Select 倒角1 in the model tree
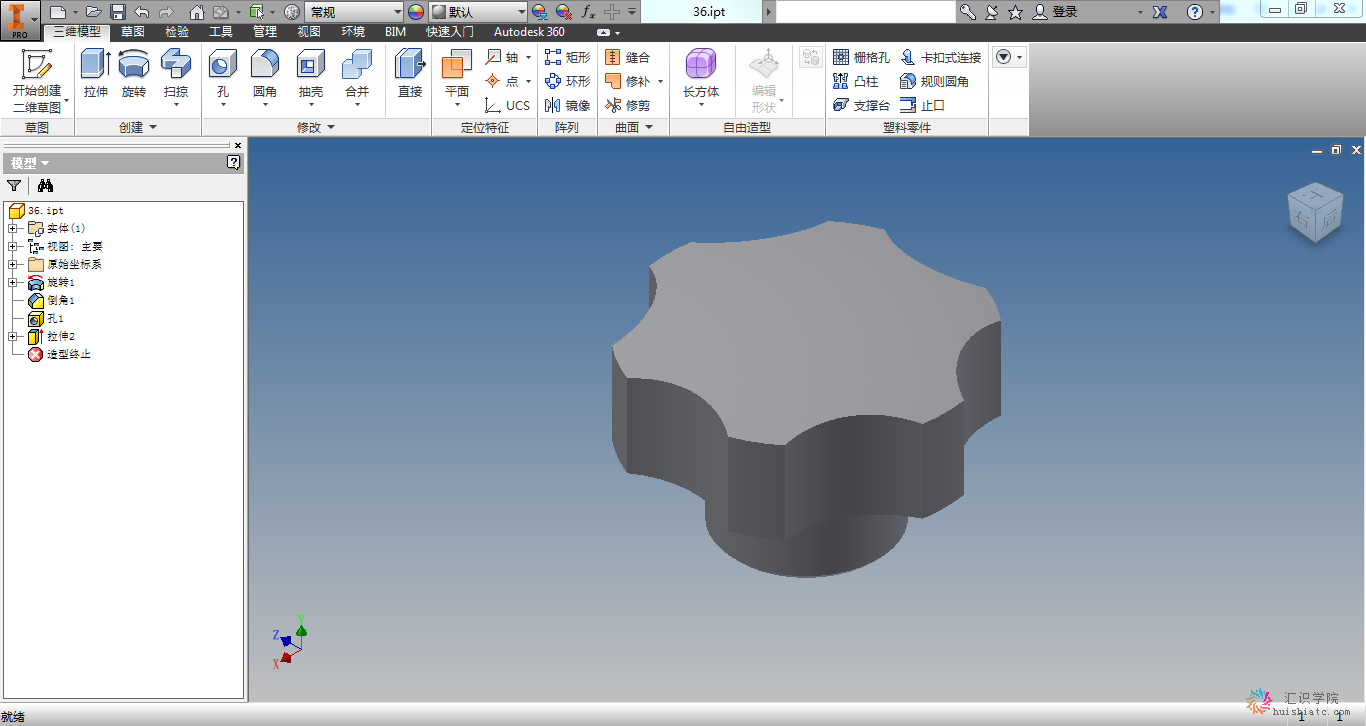Screen dimensions: 1366x726 click(52, 300)
